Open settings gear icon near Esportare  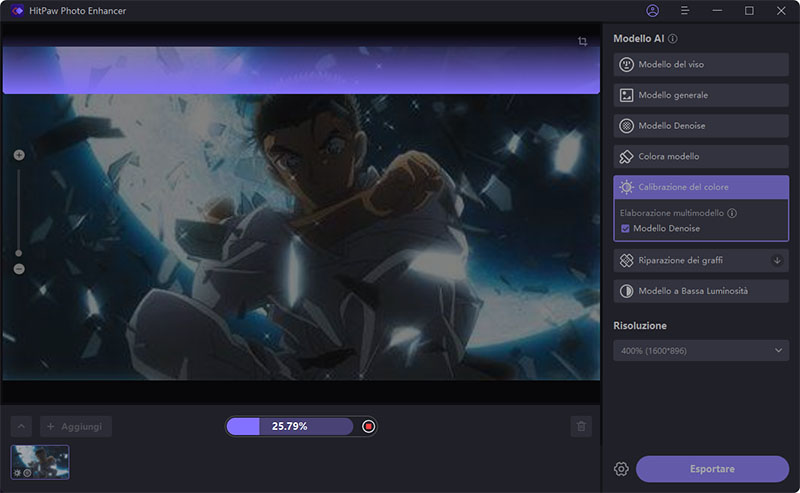pyautogui.click(x=621, y=469)
